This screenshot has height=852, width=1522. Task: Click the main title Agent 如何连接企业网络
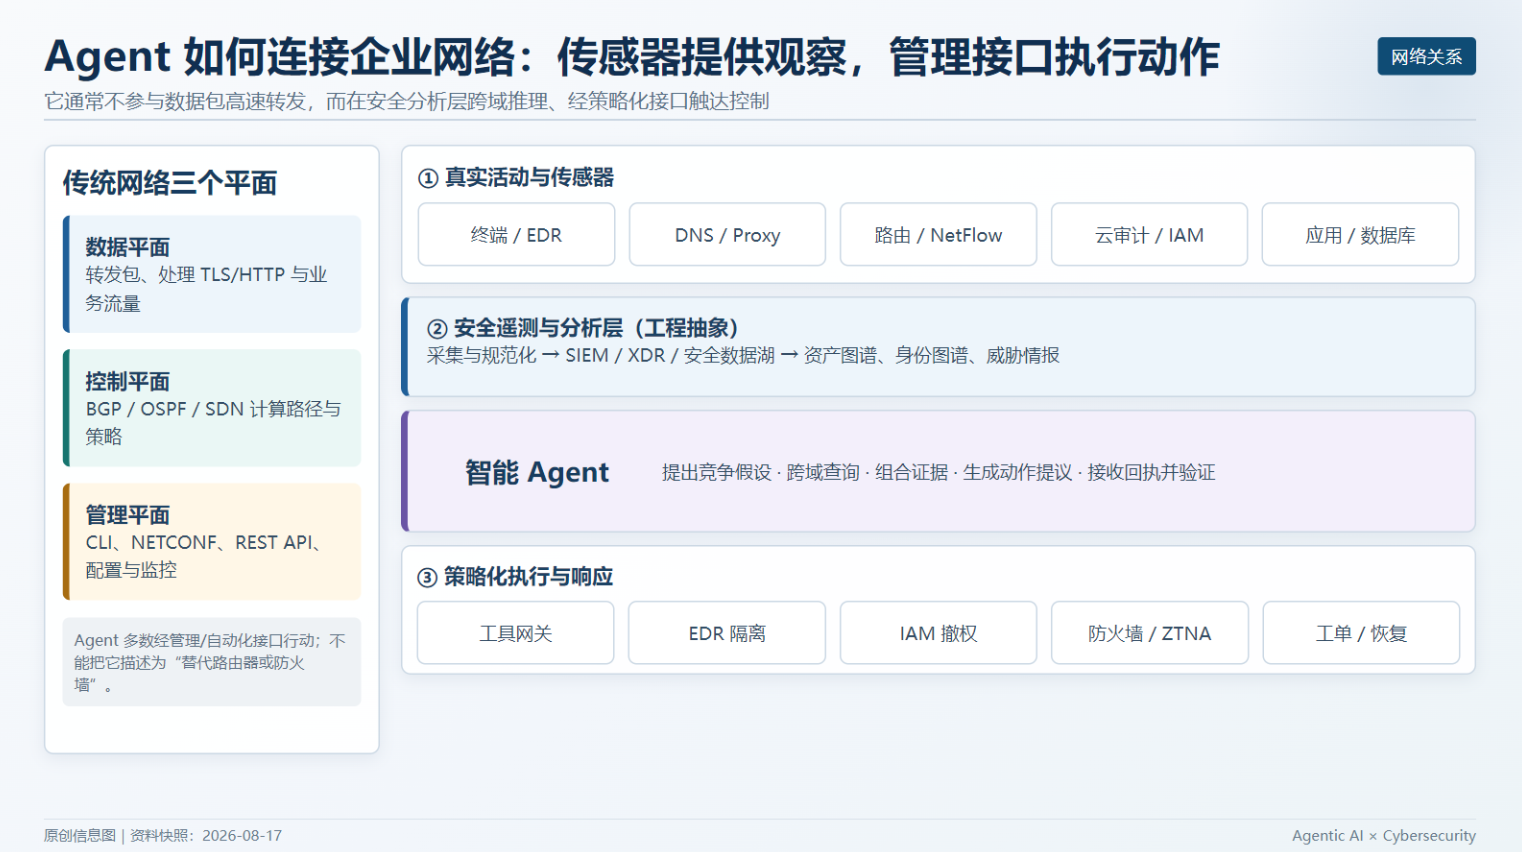tap(632, 57)
